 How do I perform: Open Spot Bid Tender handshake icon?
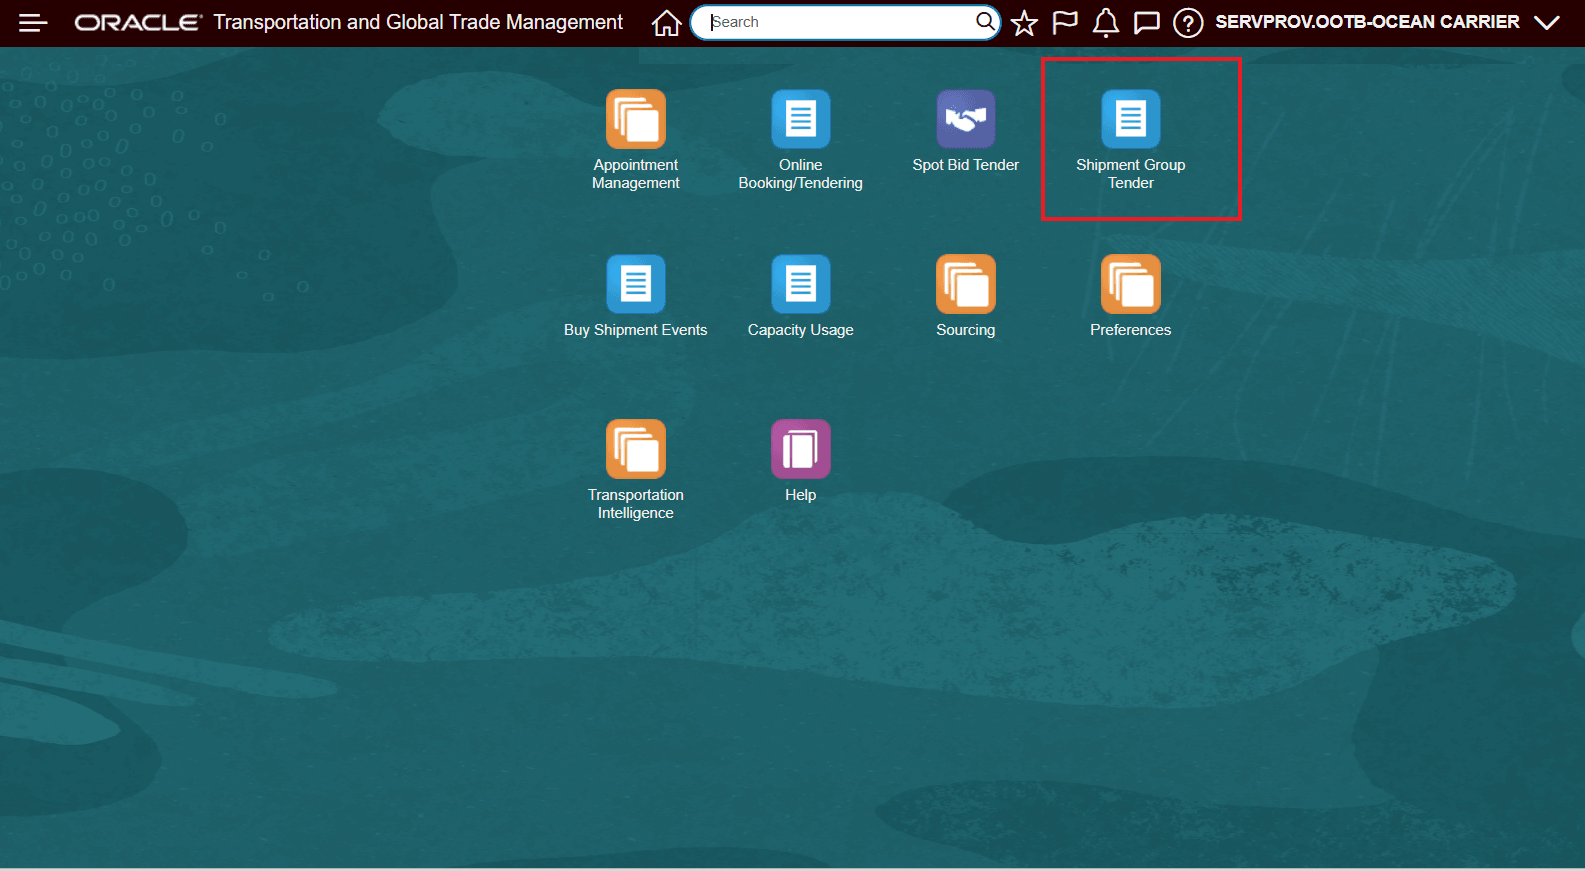click(x=966, y=119)
